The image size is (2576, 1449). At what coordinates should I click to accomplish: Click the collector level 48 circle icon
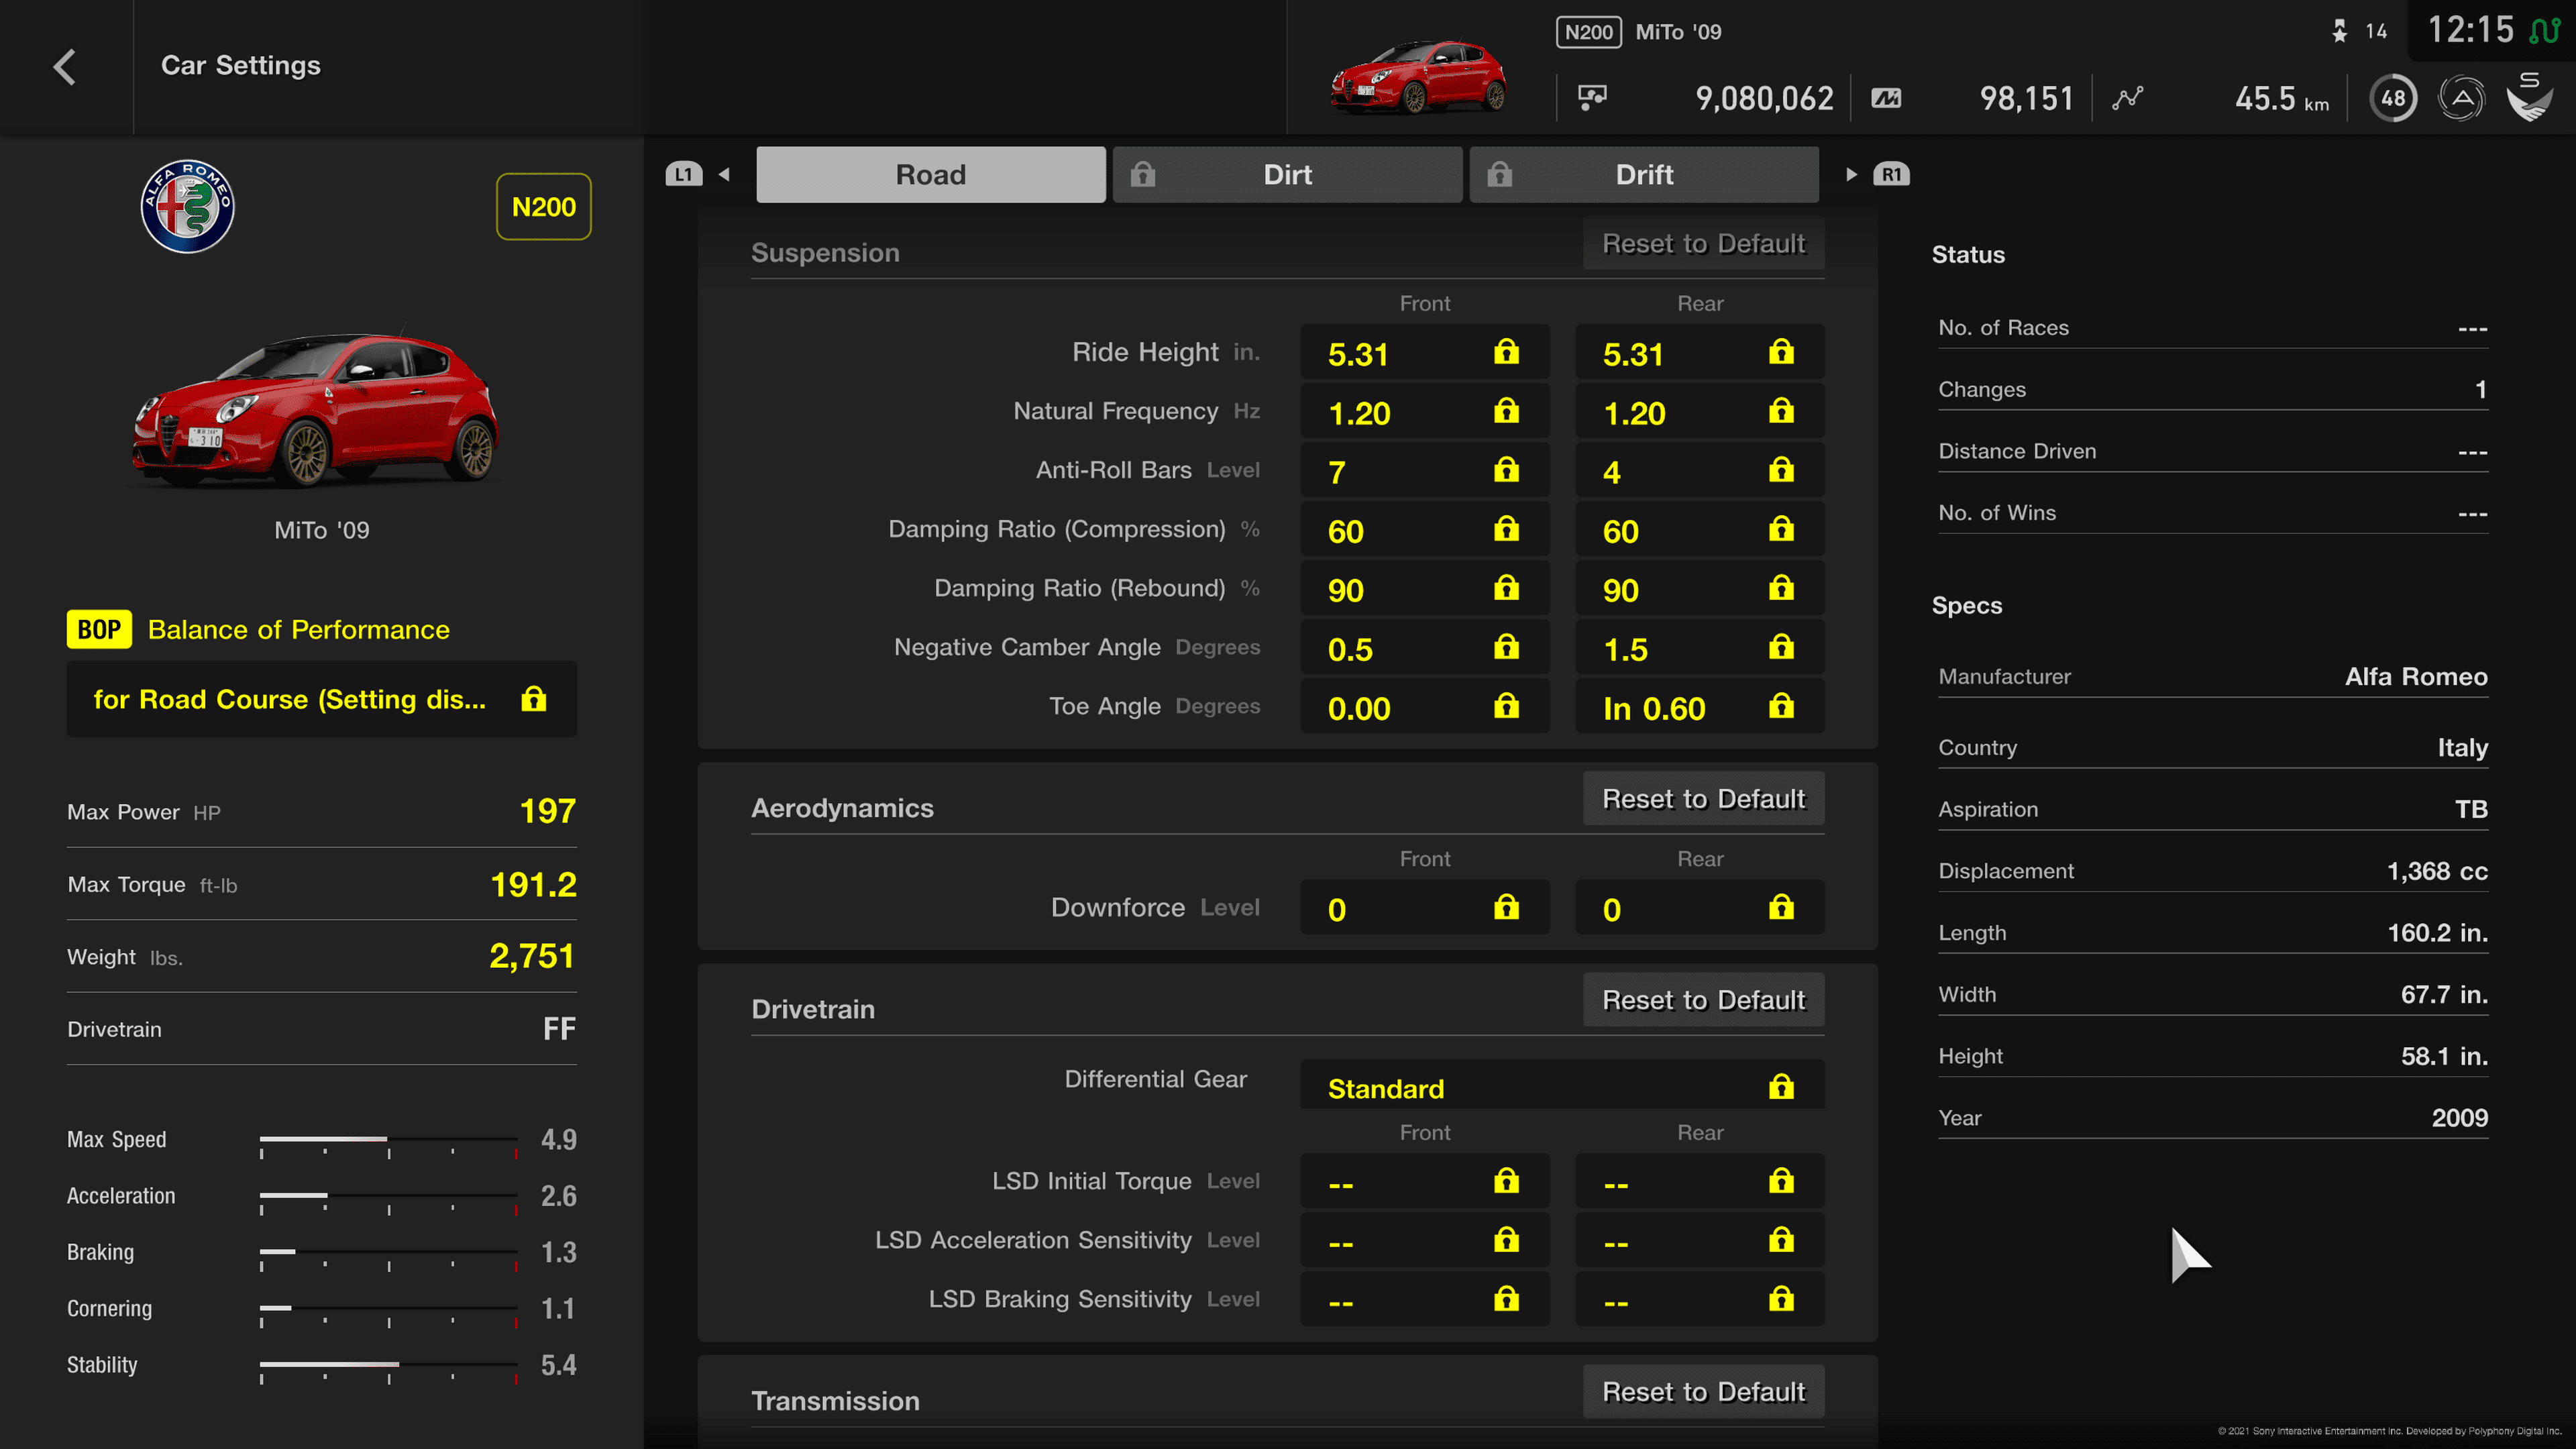(2393, 98)
